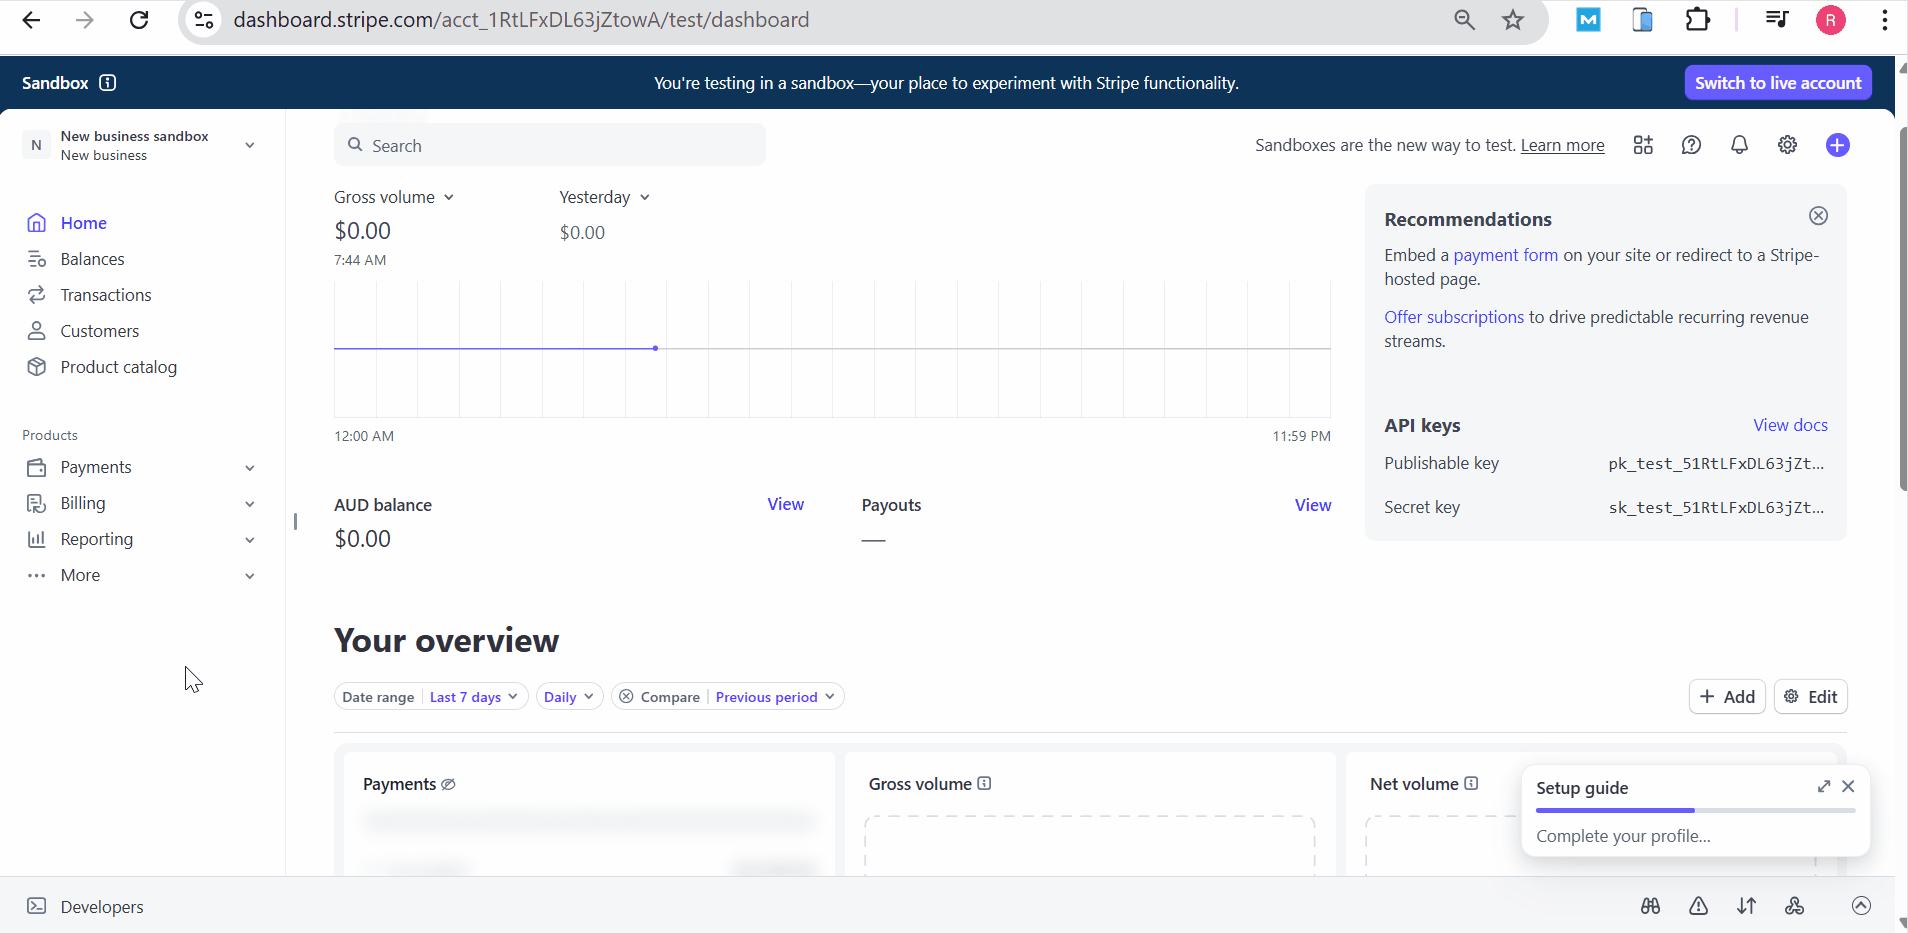Click the Add button in Your overview
The image size is (1908, 933).
coord(1727,697)
